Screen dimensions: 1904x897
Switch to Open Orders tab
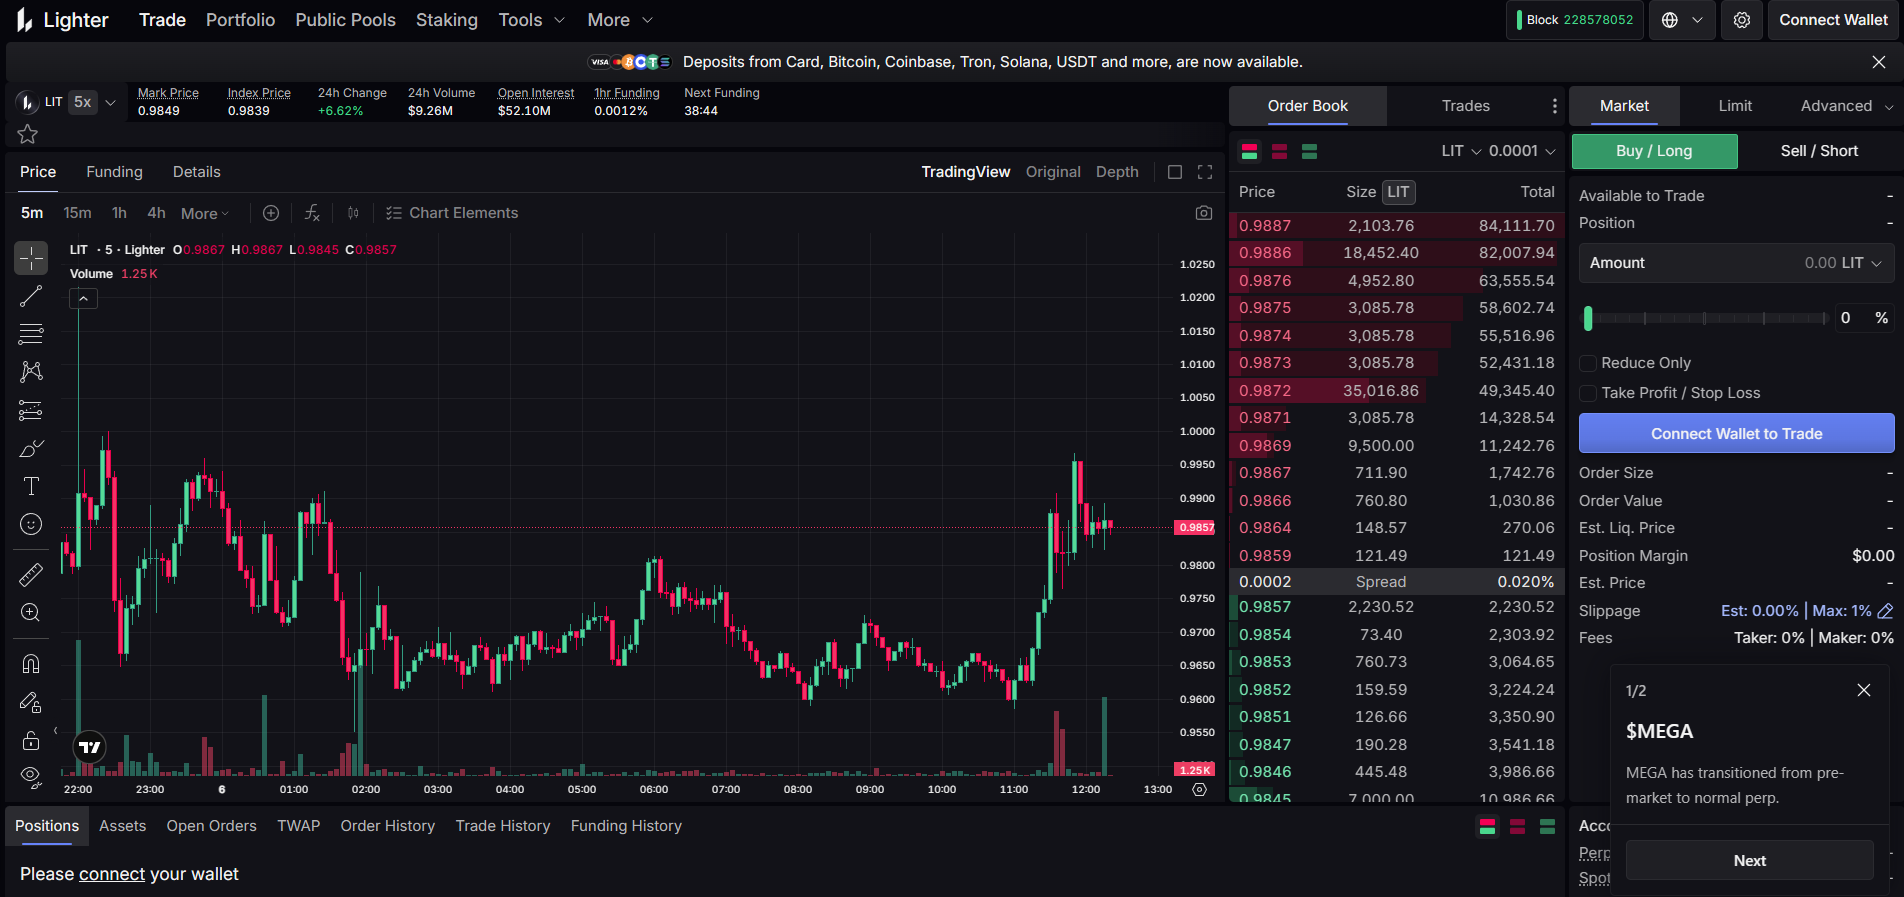click(x=211, y=826)
